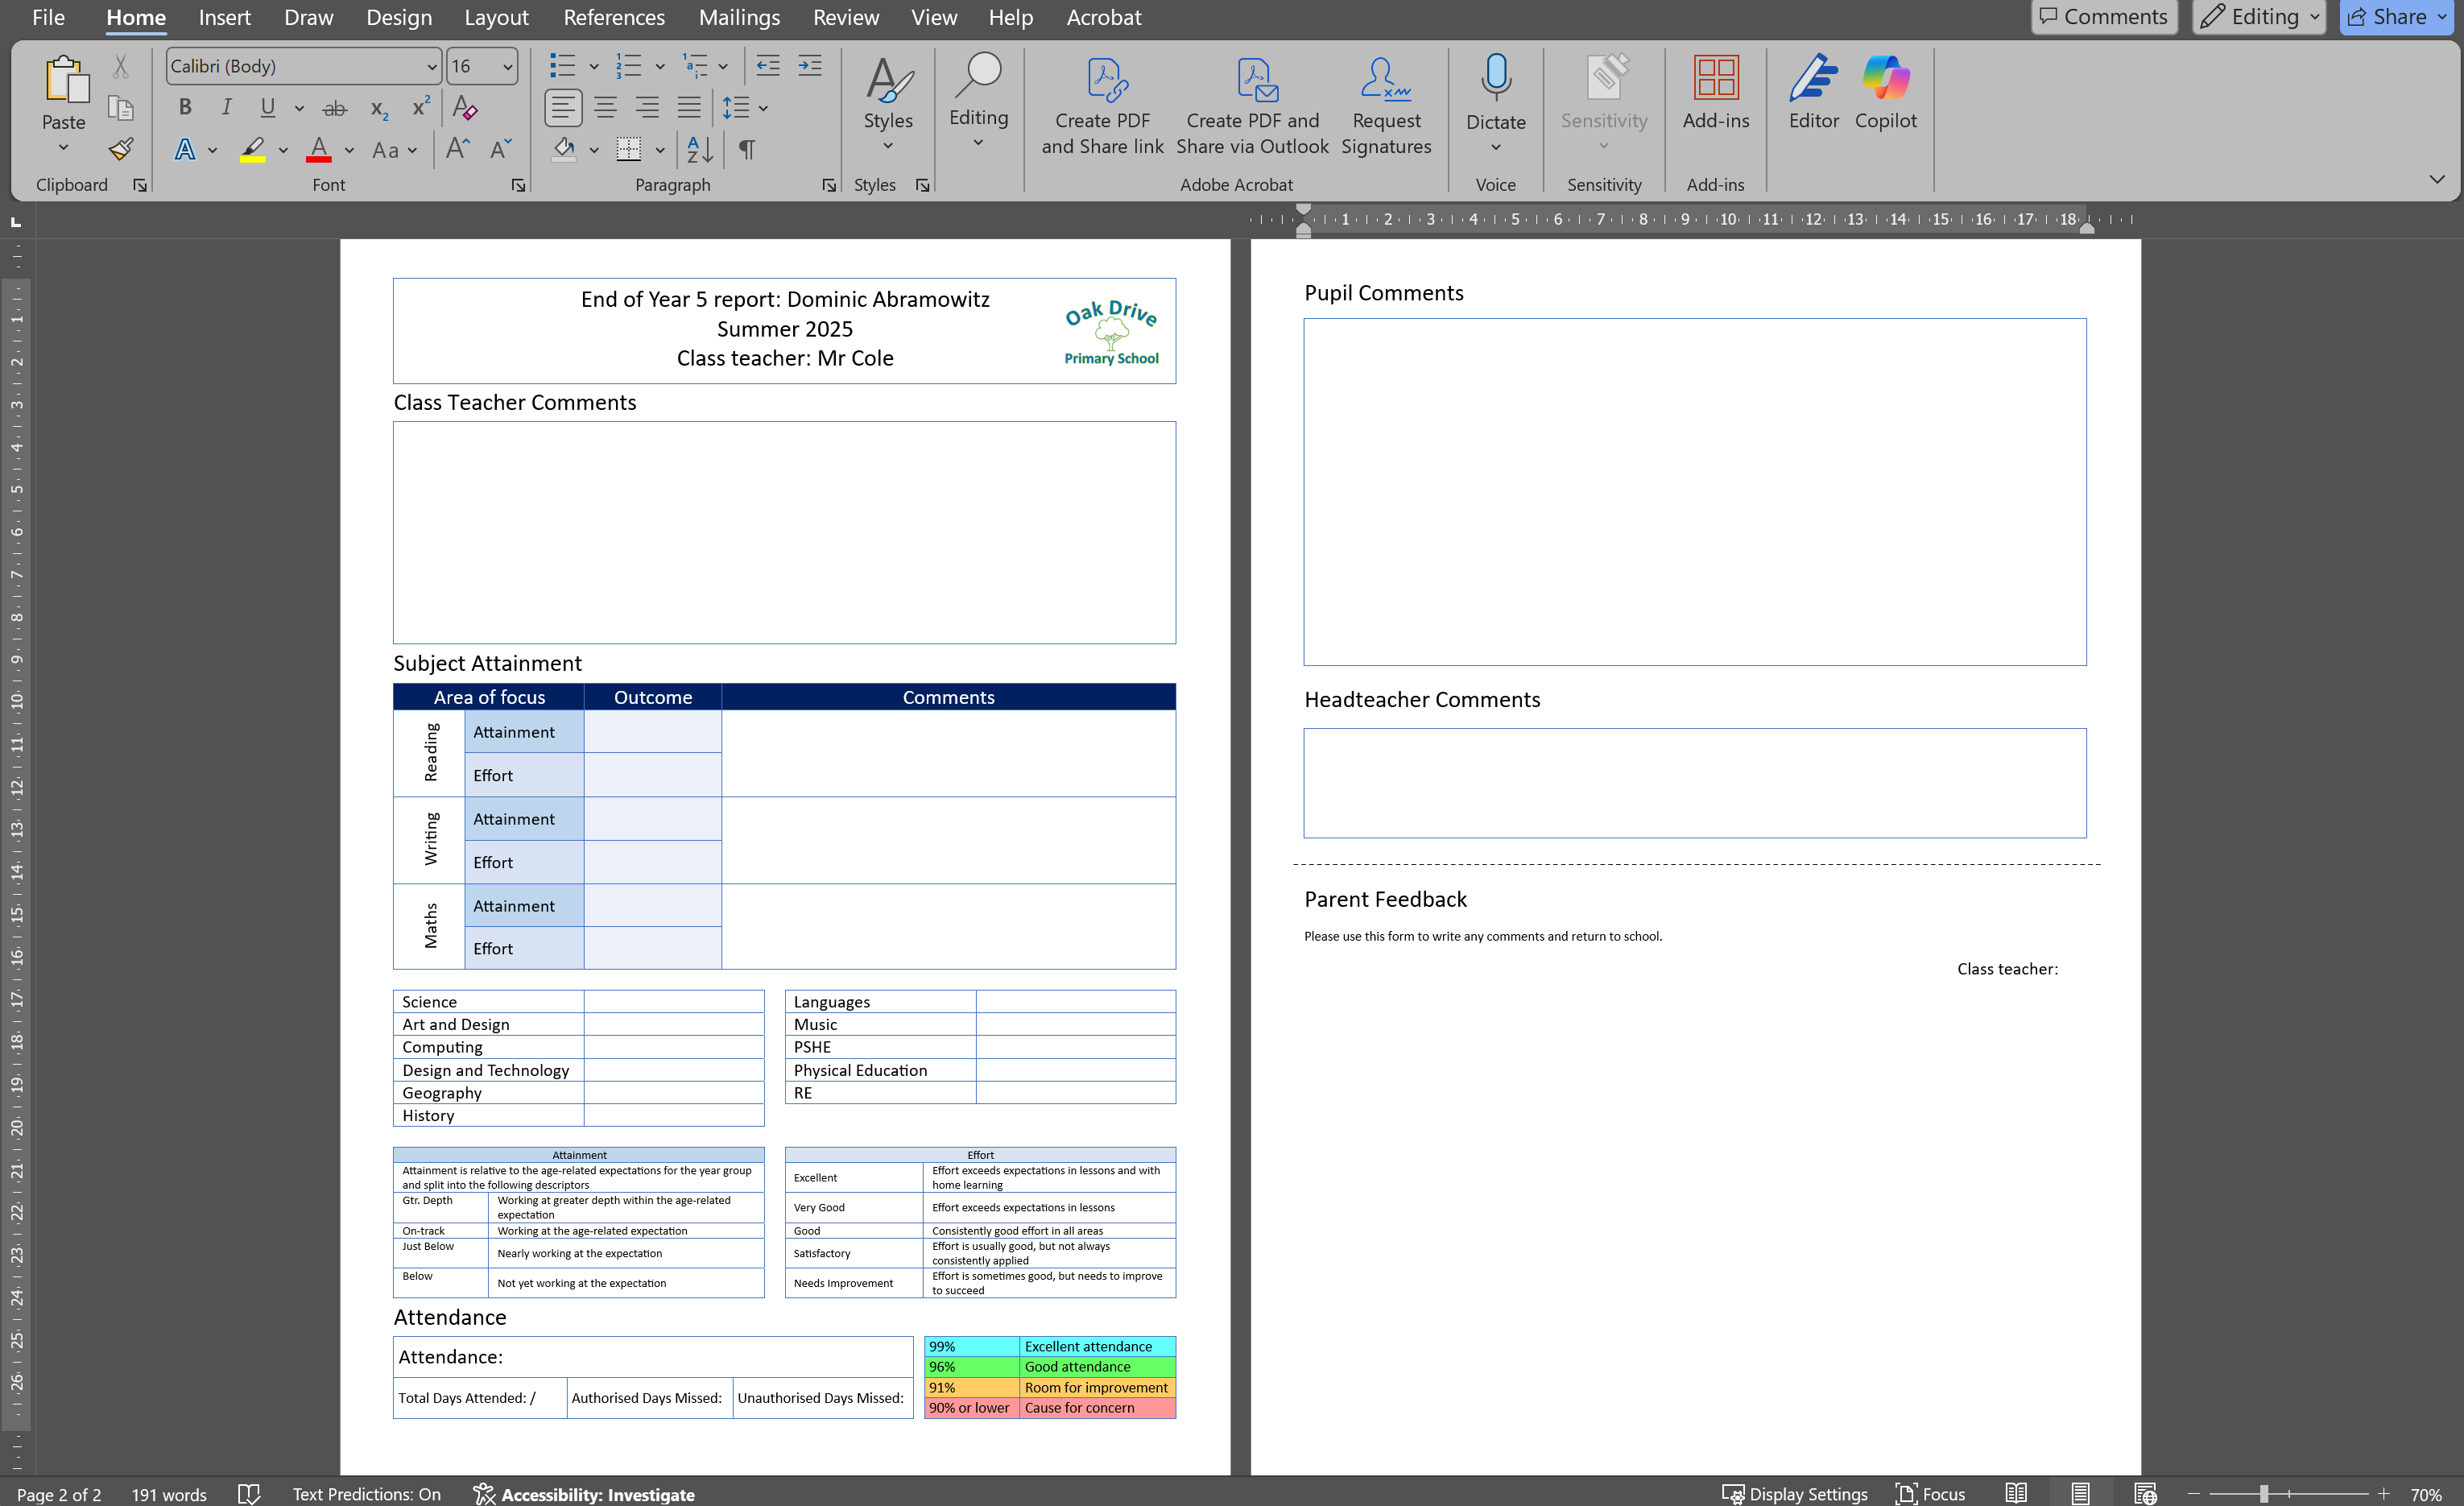Toggle italic formatting

pyautogui.click(x=226, y=107)
